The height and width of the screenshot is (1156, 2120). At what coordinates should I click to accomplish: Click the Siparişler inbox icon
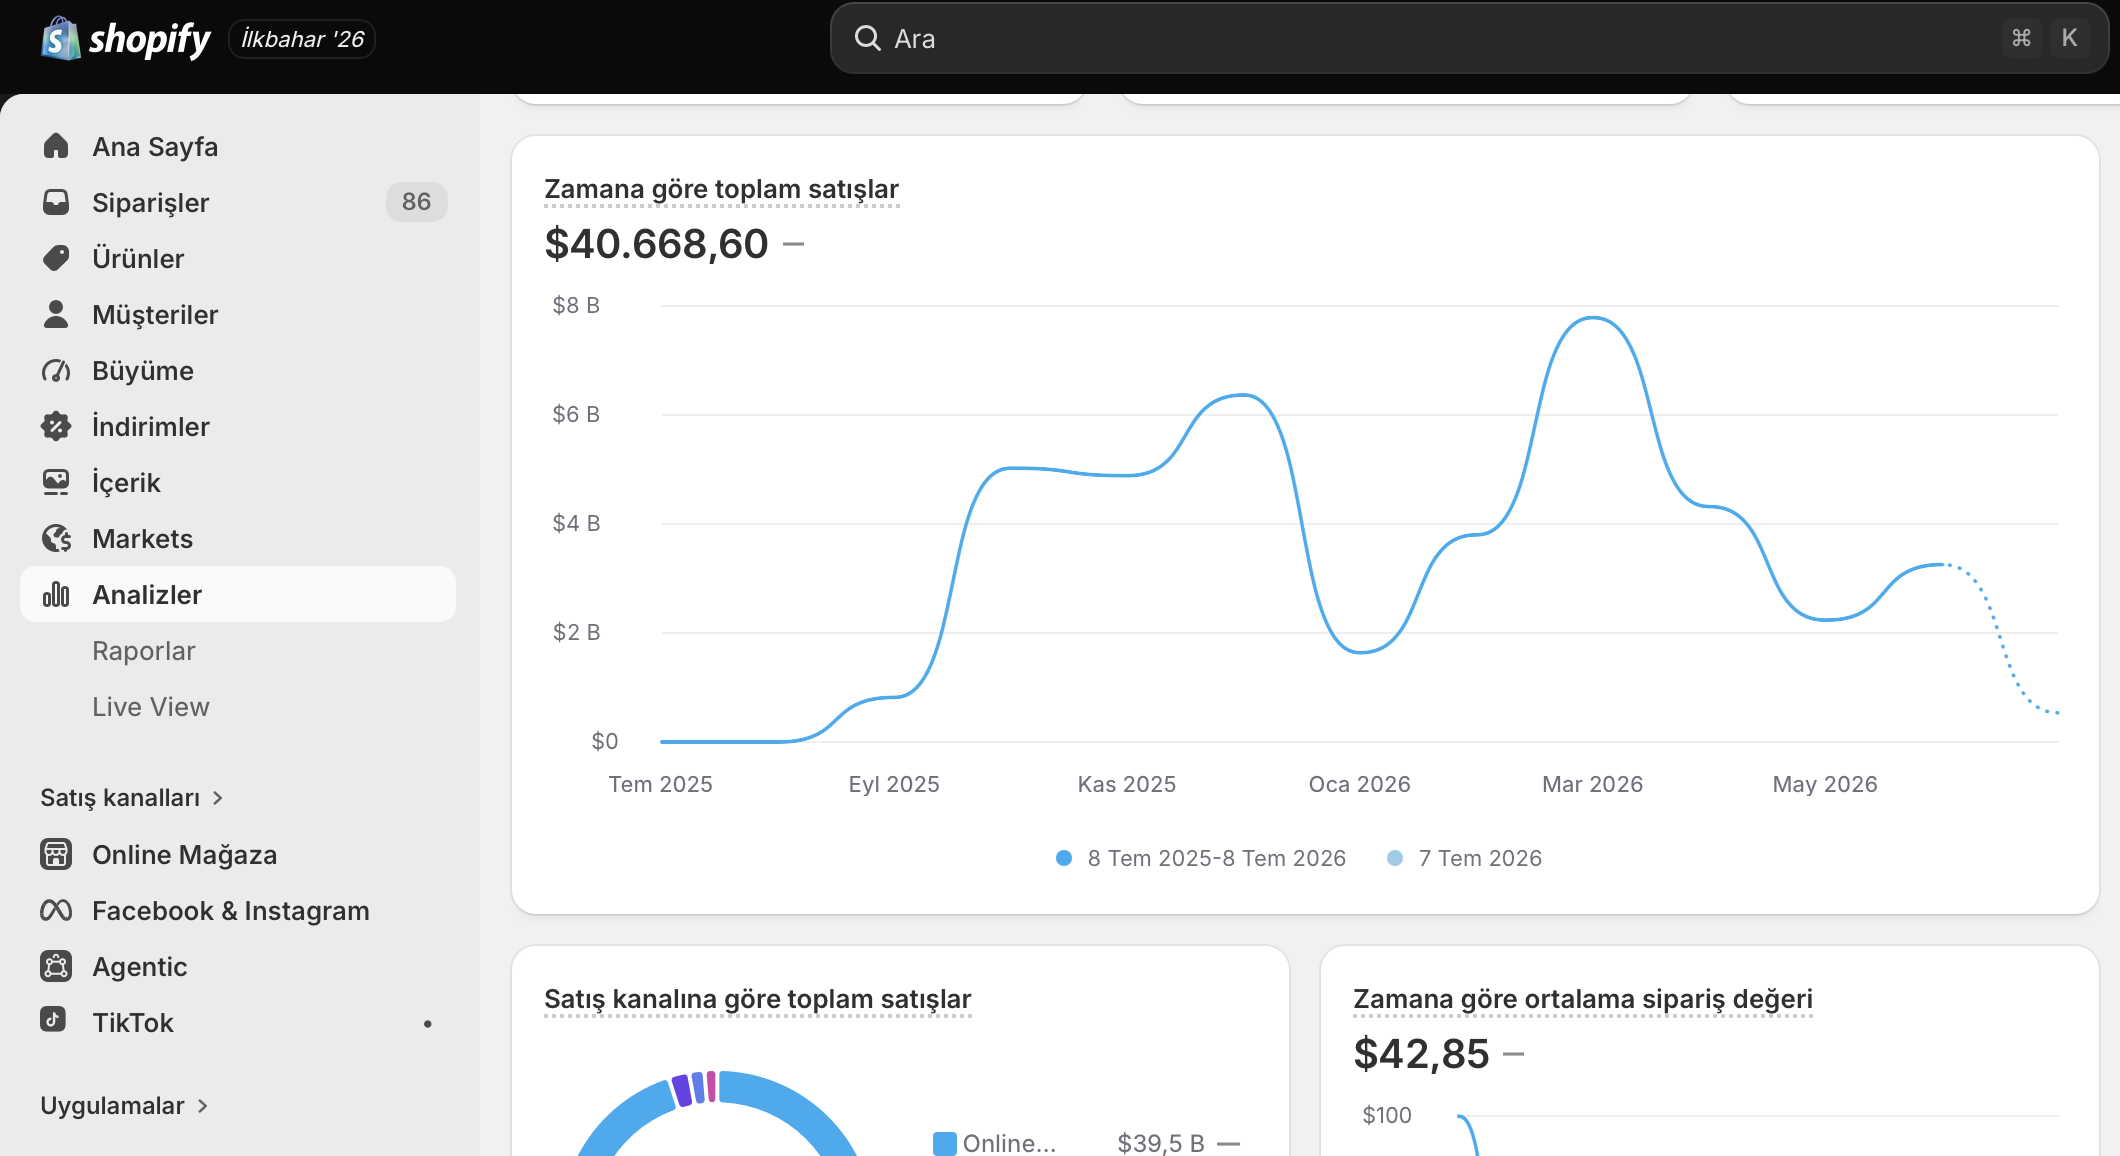(56, 202)
